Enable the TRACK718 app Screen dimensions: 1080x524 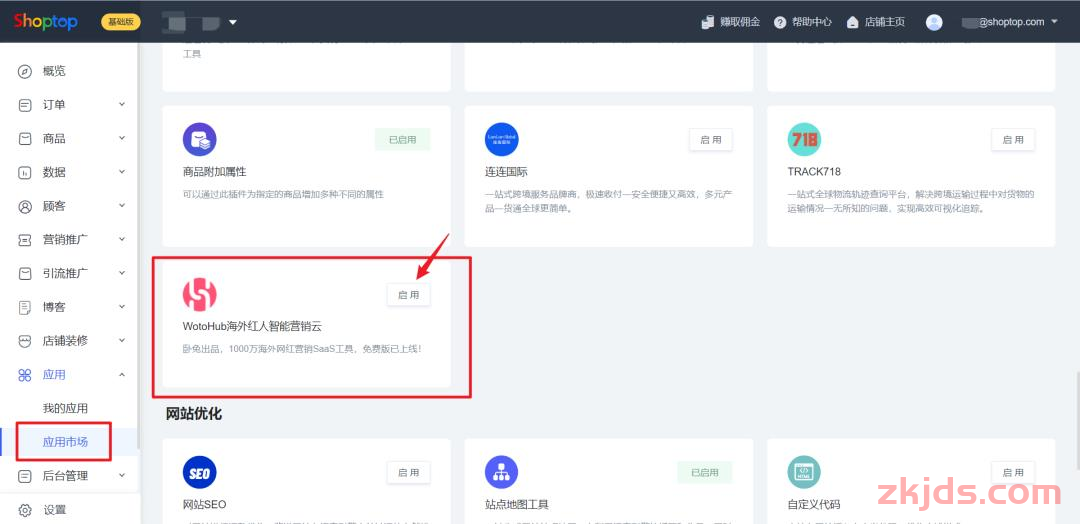click(x=1013, y=140)
